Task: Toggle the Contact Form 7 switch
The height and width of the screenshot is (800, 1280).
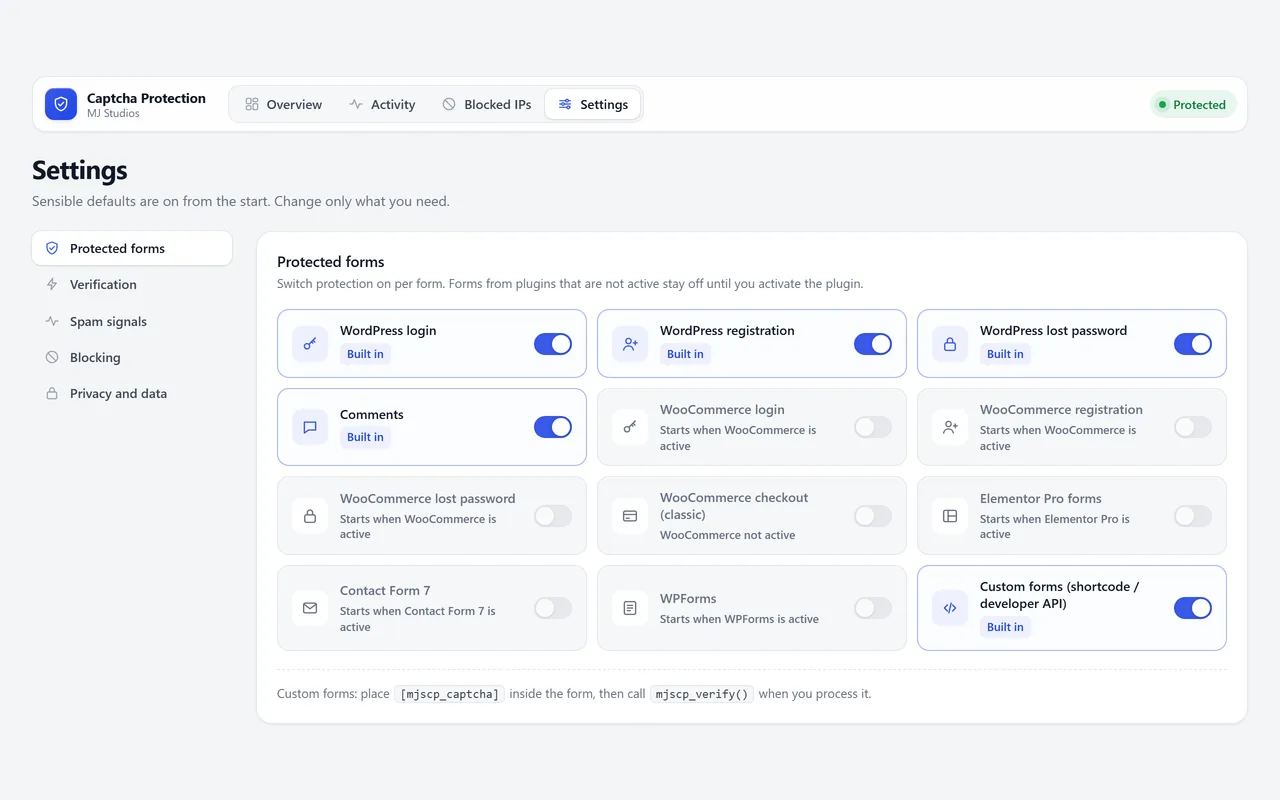Action: [553, 608]
